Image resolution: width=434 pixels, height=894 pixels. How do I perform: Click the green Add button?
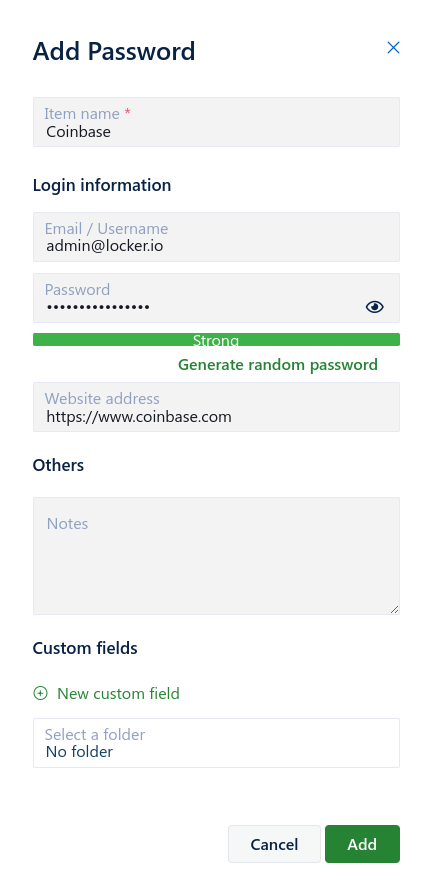pyautogui.click(x=362, y=844)
